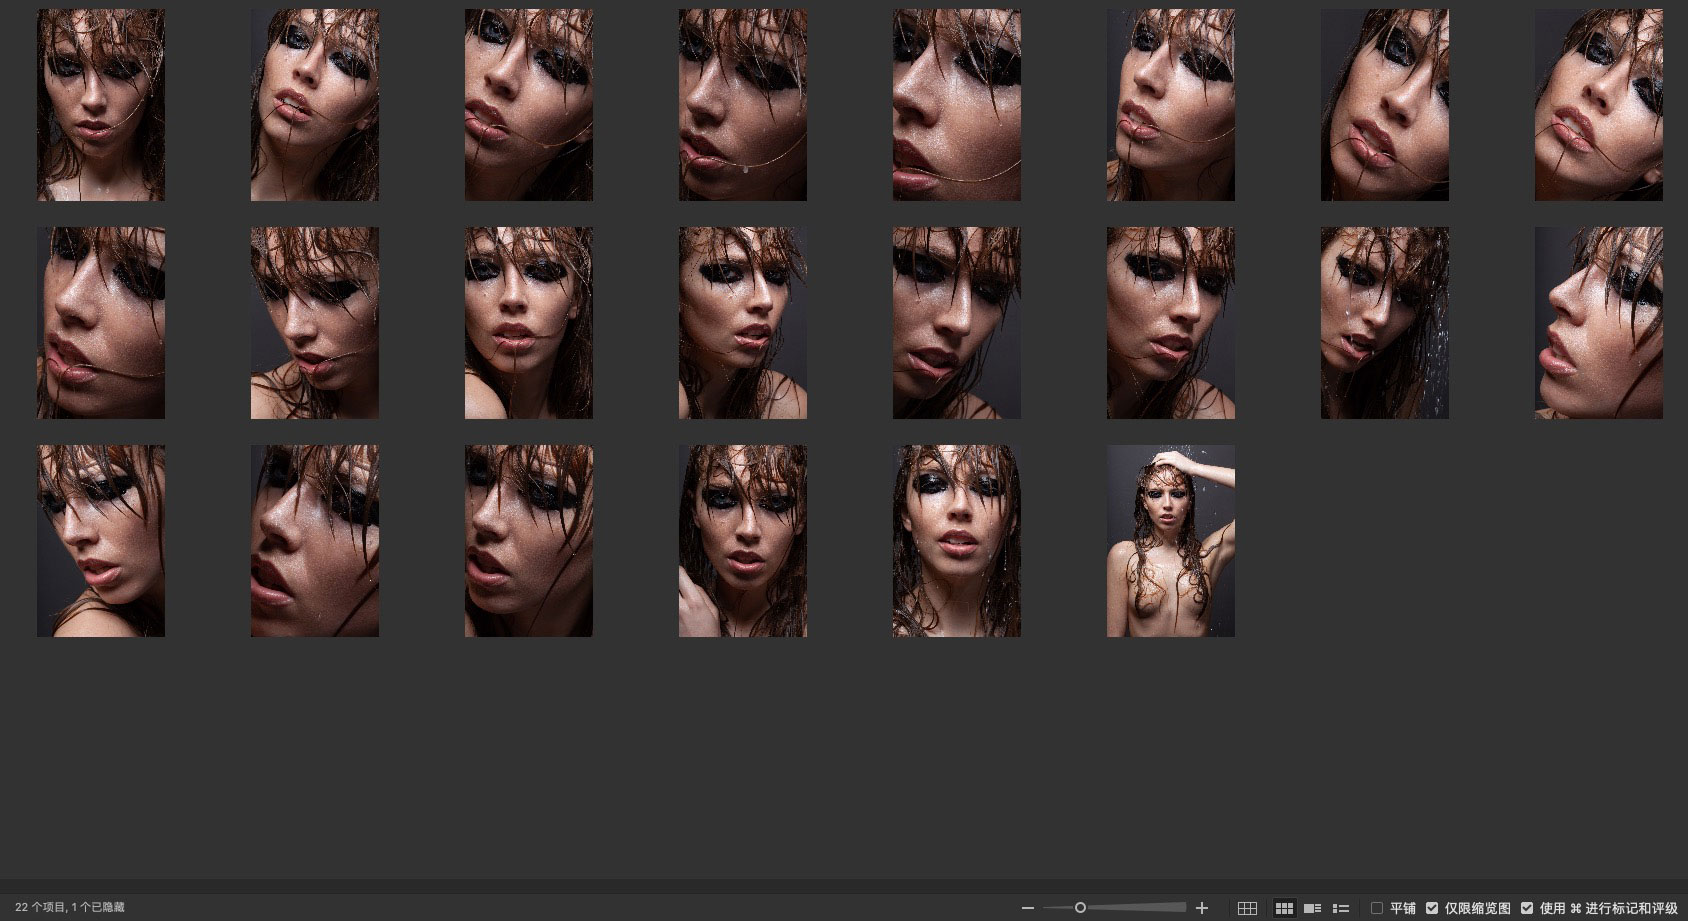Screen dimensions: 1688x921
Task: Select the first thumbnail in the third row
Action: 101,540
